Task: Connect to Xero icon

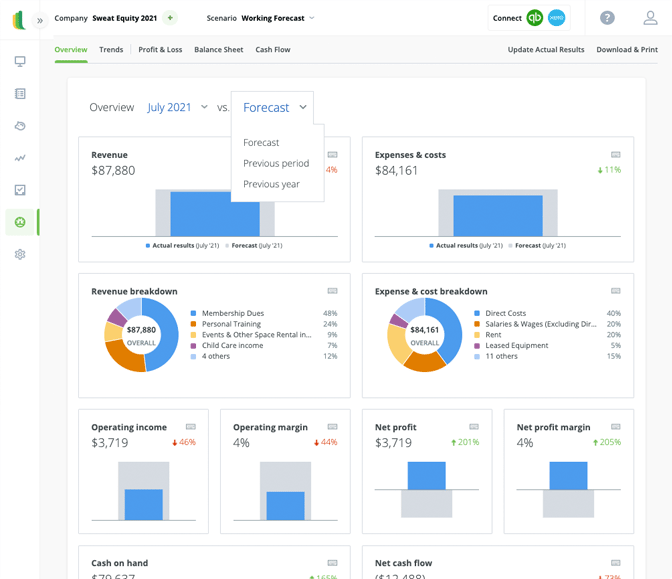Action: coord(556,18)
